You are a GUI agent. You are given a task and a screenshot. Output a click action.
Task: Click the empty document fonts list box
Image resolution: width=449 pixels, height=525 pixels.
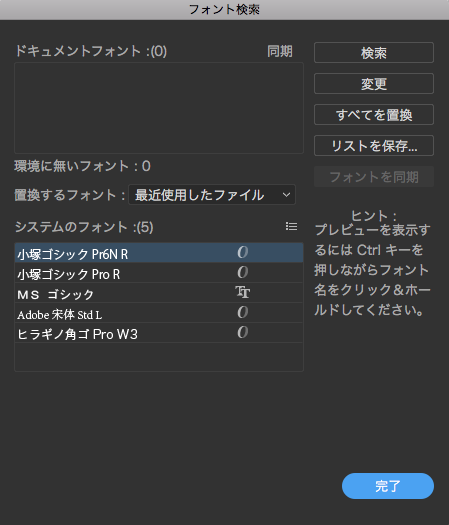[x=159, y=108]
